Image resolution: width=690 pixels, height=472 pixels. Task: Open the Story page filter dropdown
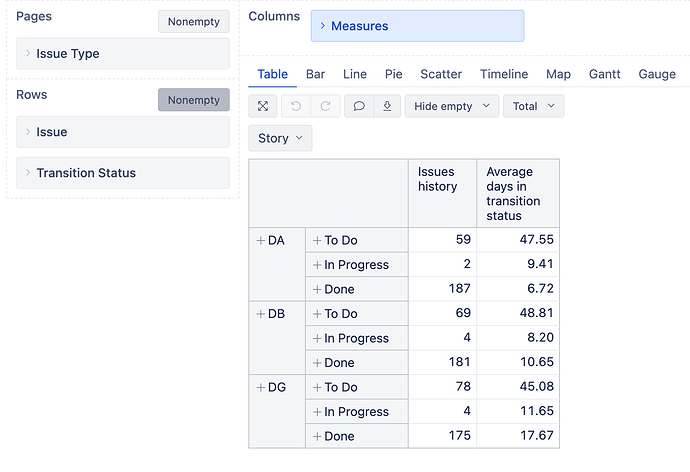(280, 138)
